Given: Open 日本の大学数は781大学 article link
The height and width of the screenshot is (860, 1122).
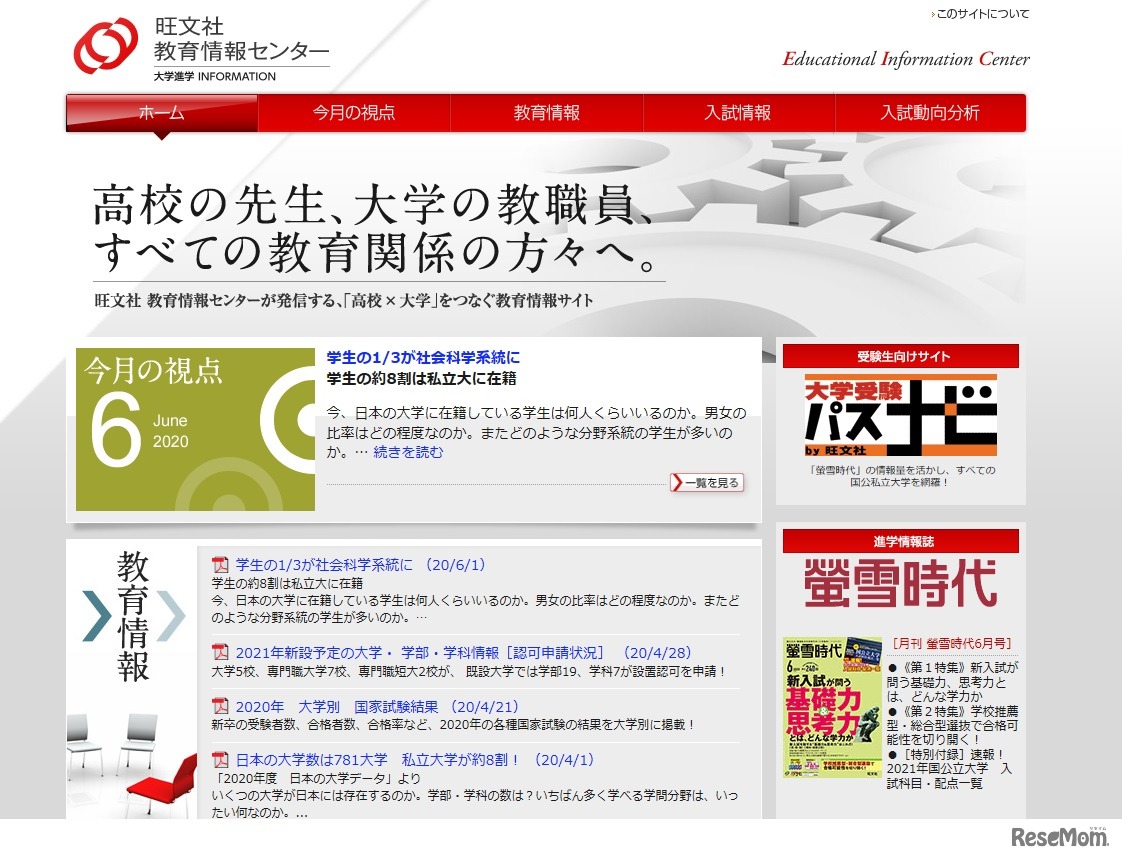Looking at the screenshot, I should 415,760.
